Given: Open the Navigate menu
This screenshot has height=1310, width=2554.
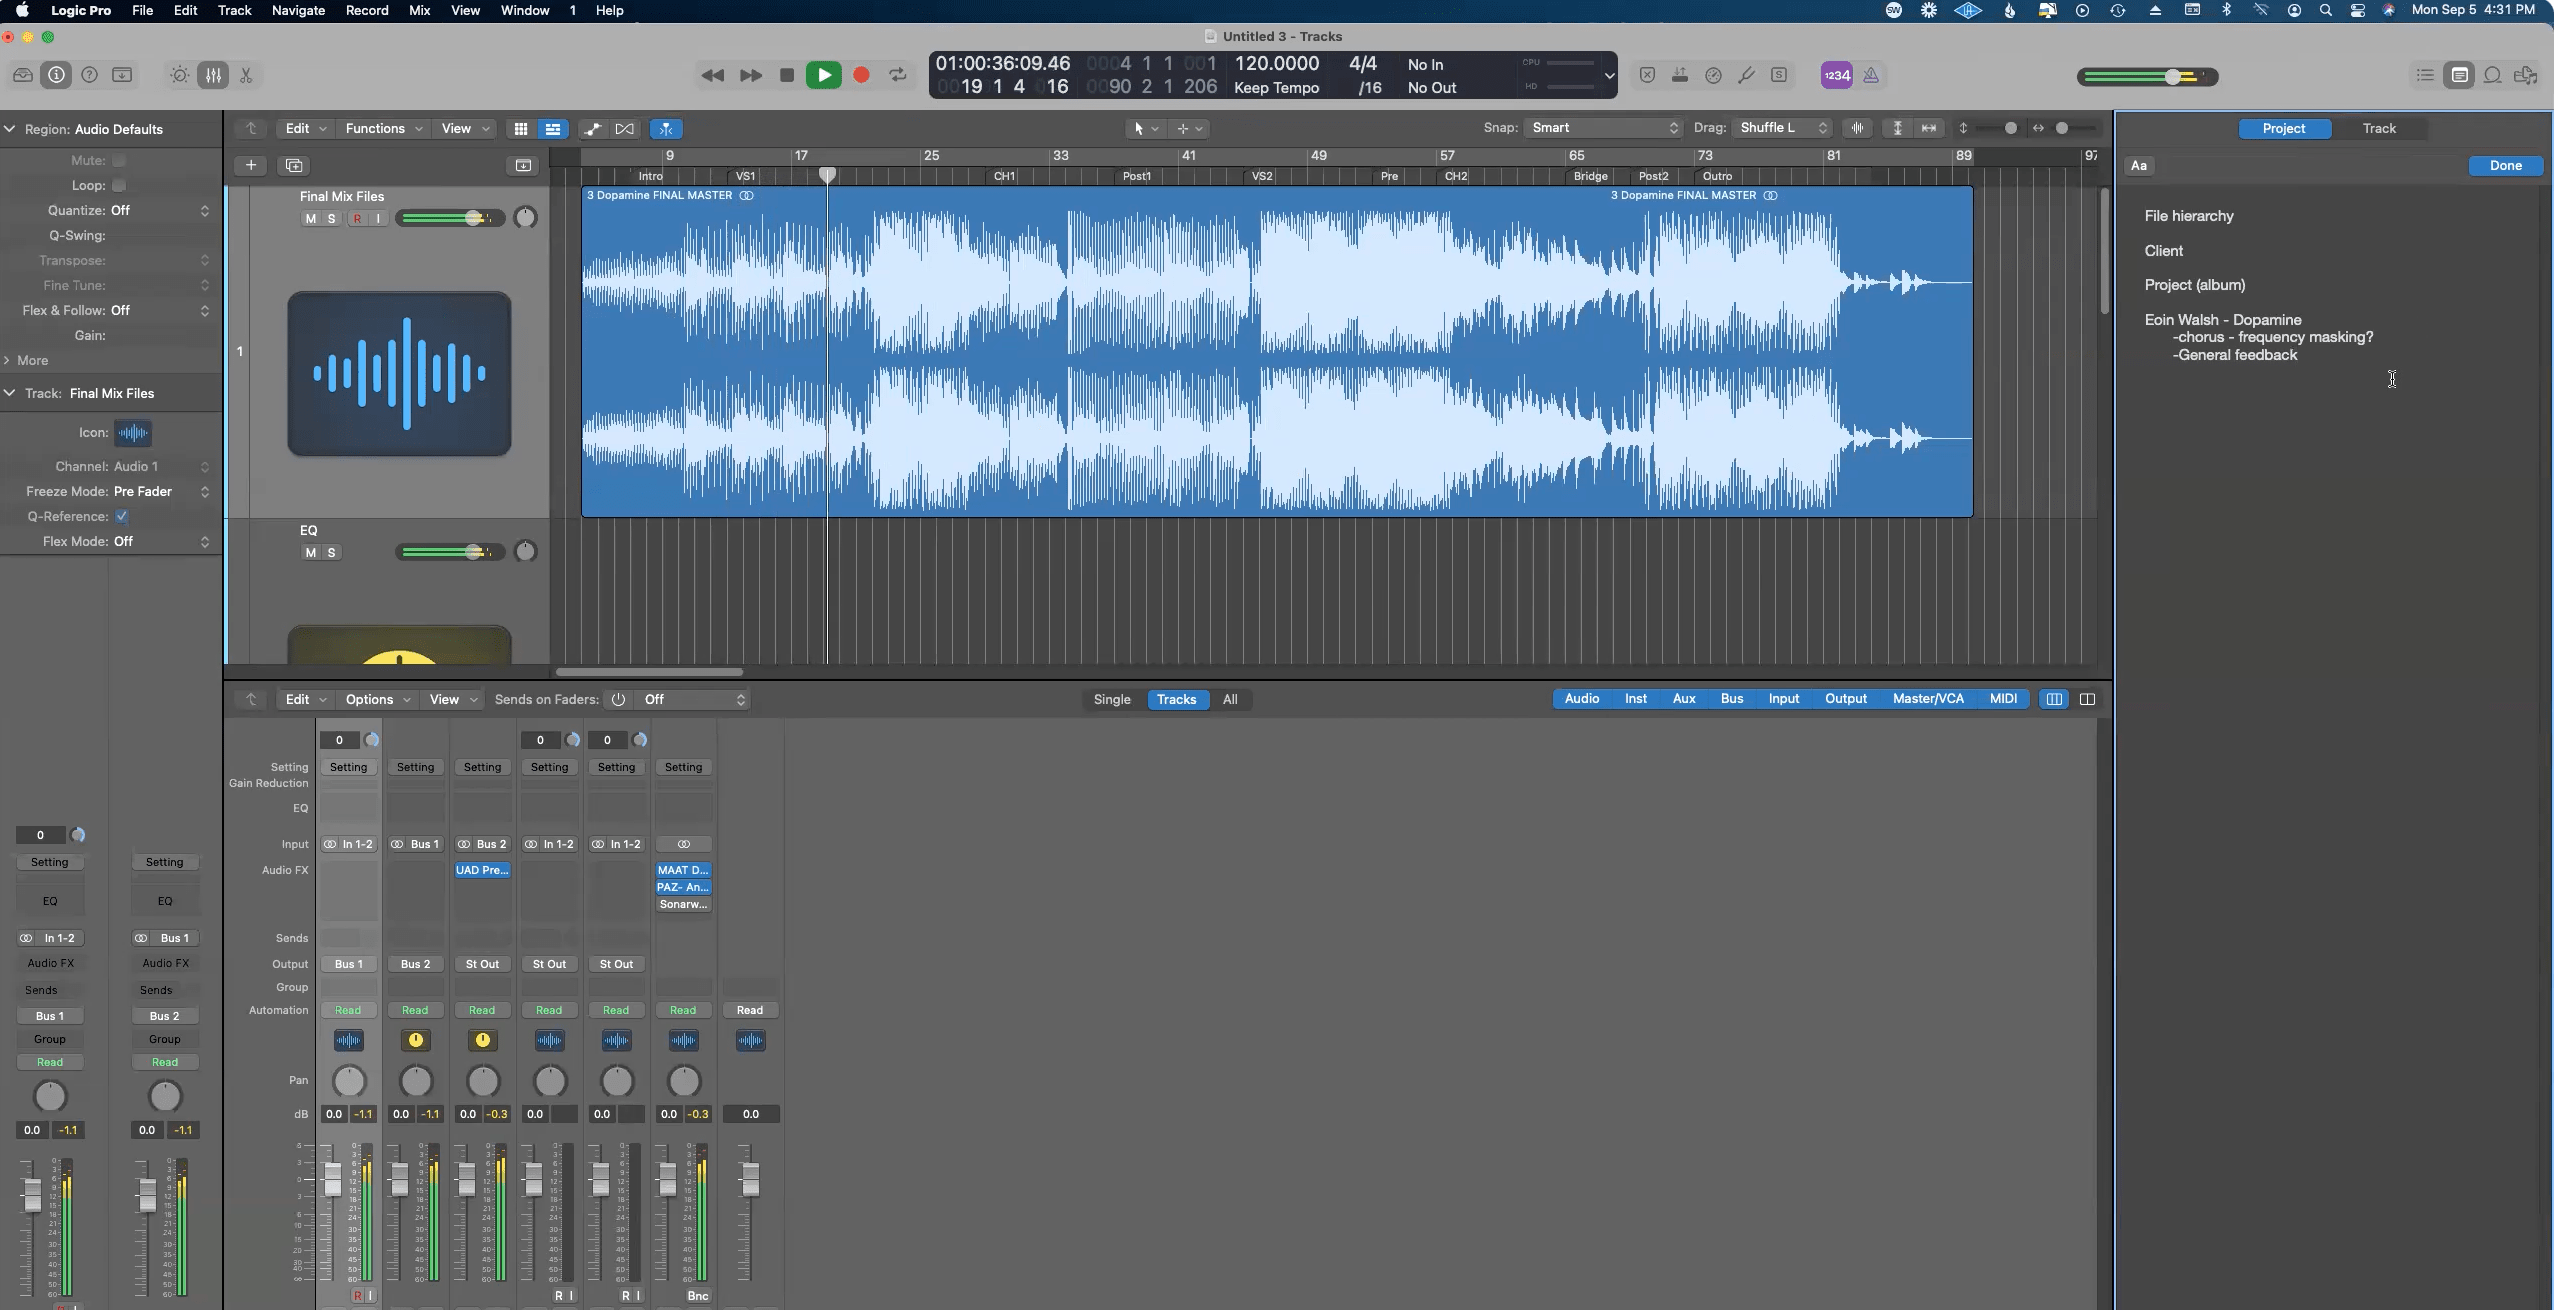Looking at the screenshot, I should coord(298,10).
